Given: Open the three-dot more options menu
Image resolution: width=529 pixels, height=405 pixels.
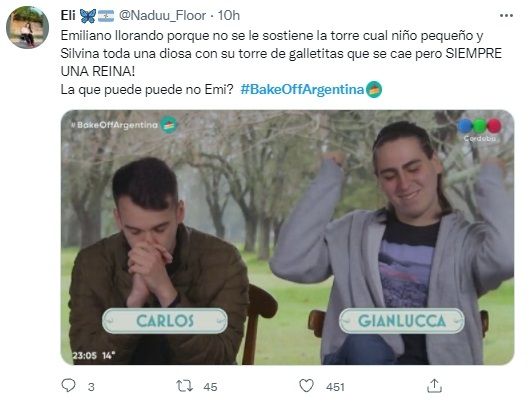Looking at the screenshot, I should point(506,16).
